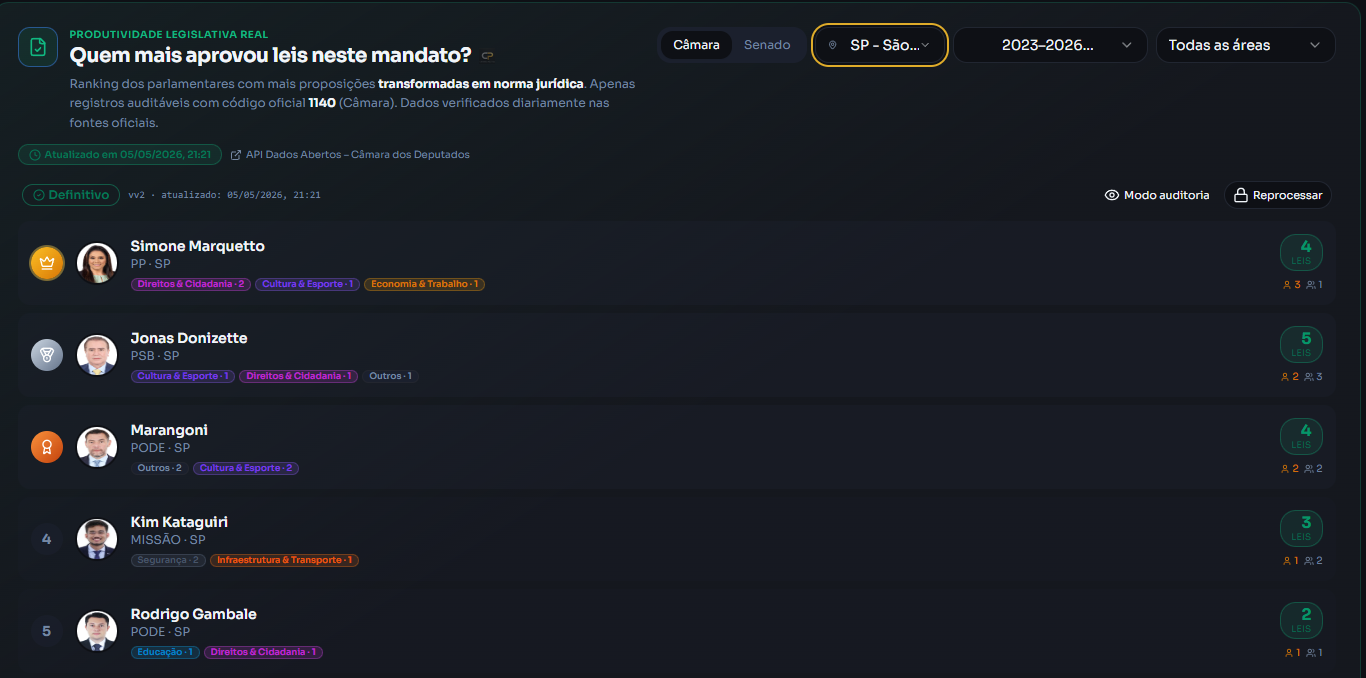The width and height of the screenshot is (1366, 678).
Task: Click the Atualizado em 05/05/2026 badge
Action: 120,155
